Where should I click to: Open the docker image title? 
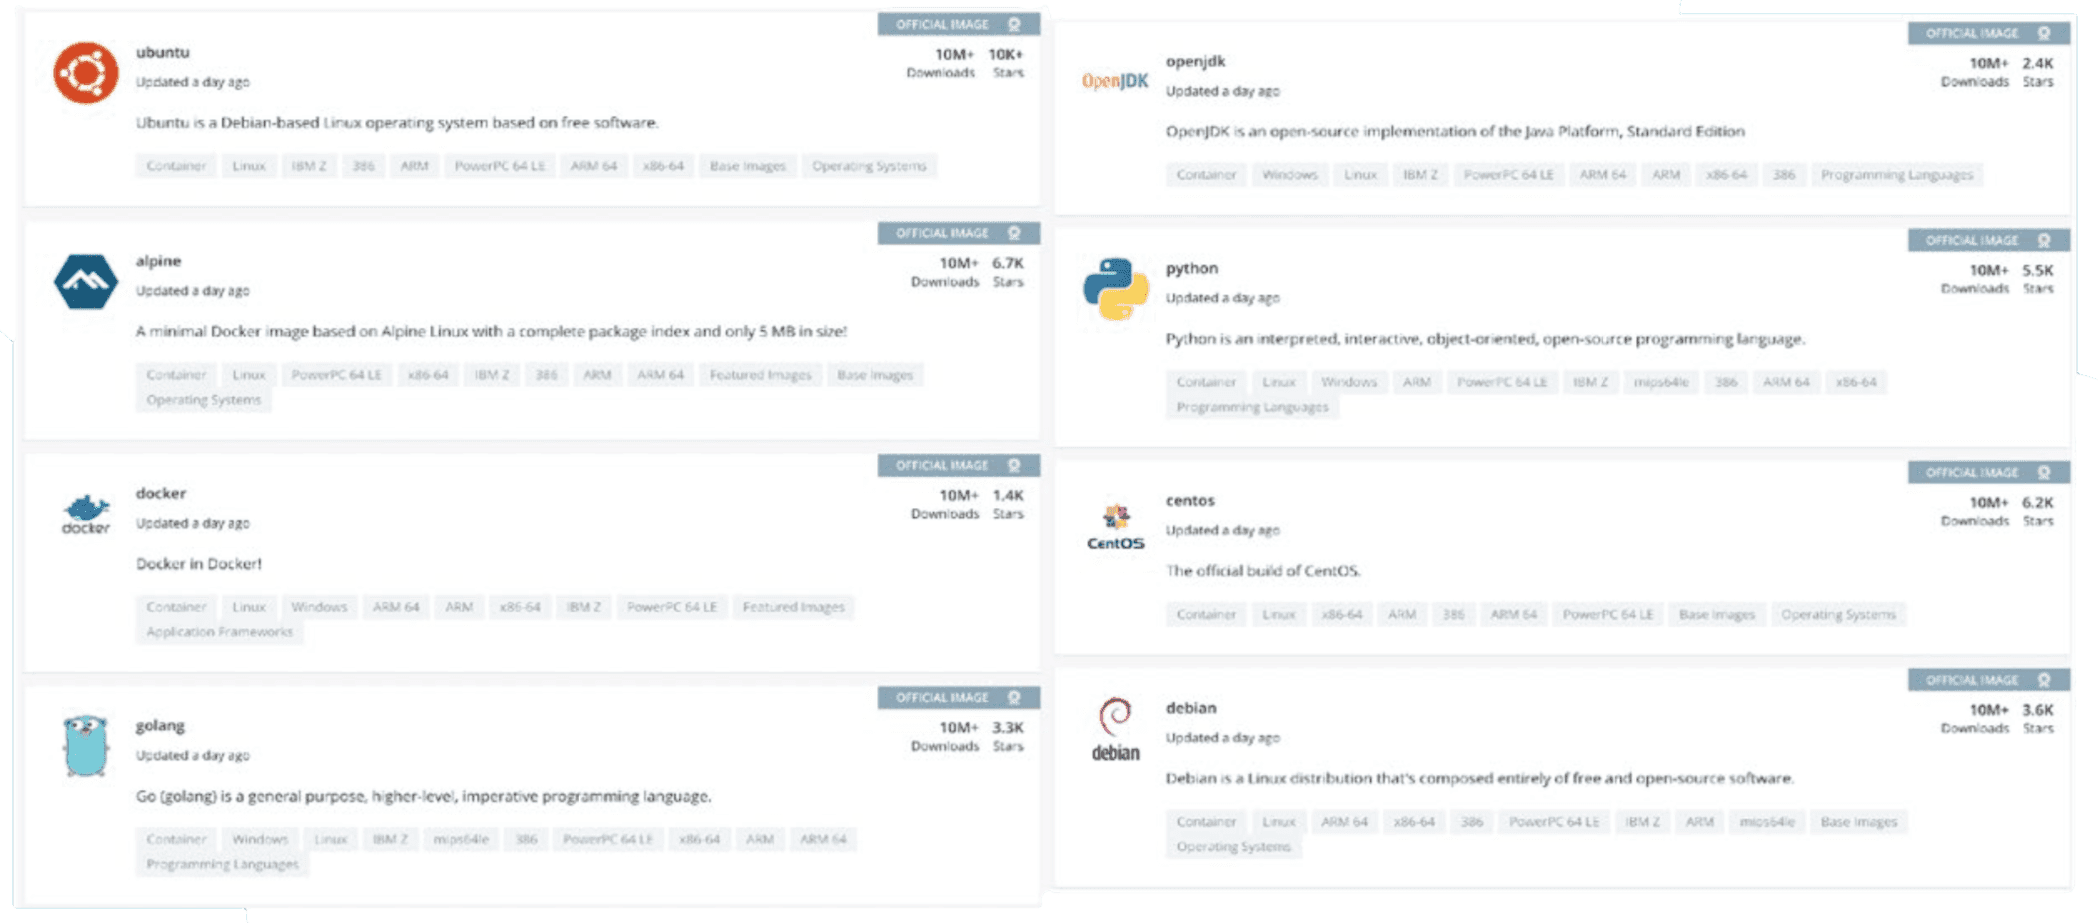tap(161, 493)
